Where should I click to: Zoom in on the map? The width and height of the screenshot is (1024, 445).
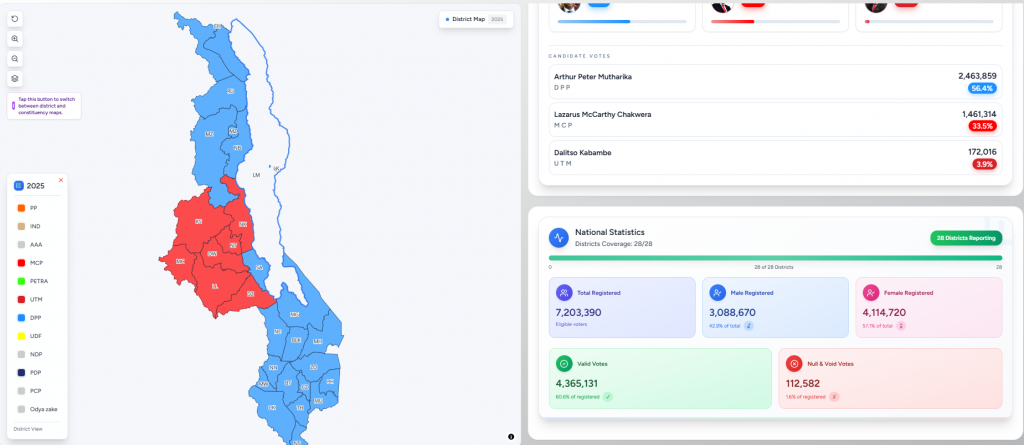pyautogui.click(x=15, y=39)
